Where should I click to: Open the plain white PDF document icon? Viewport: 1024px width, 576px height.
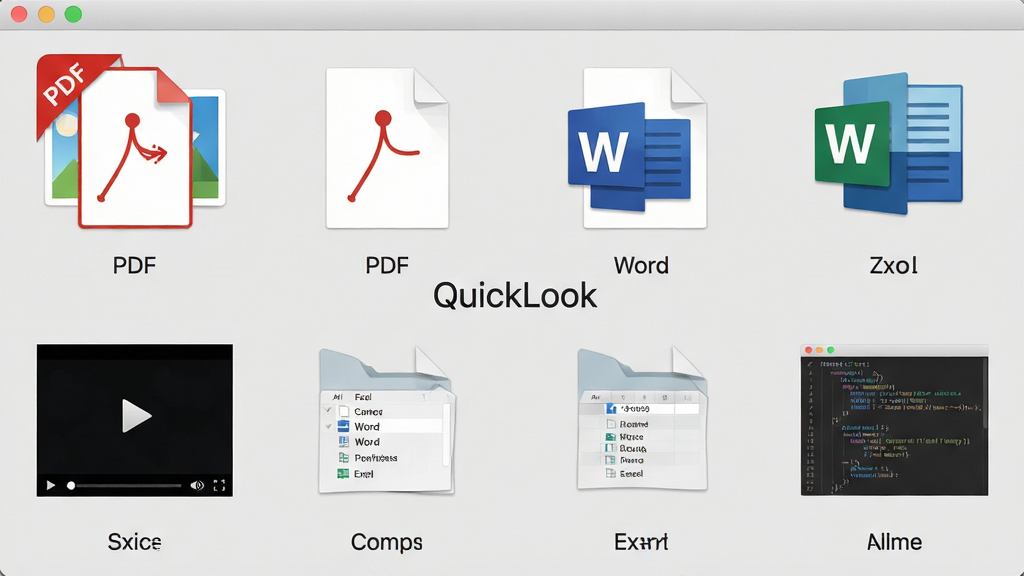(x=387, y=148)
